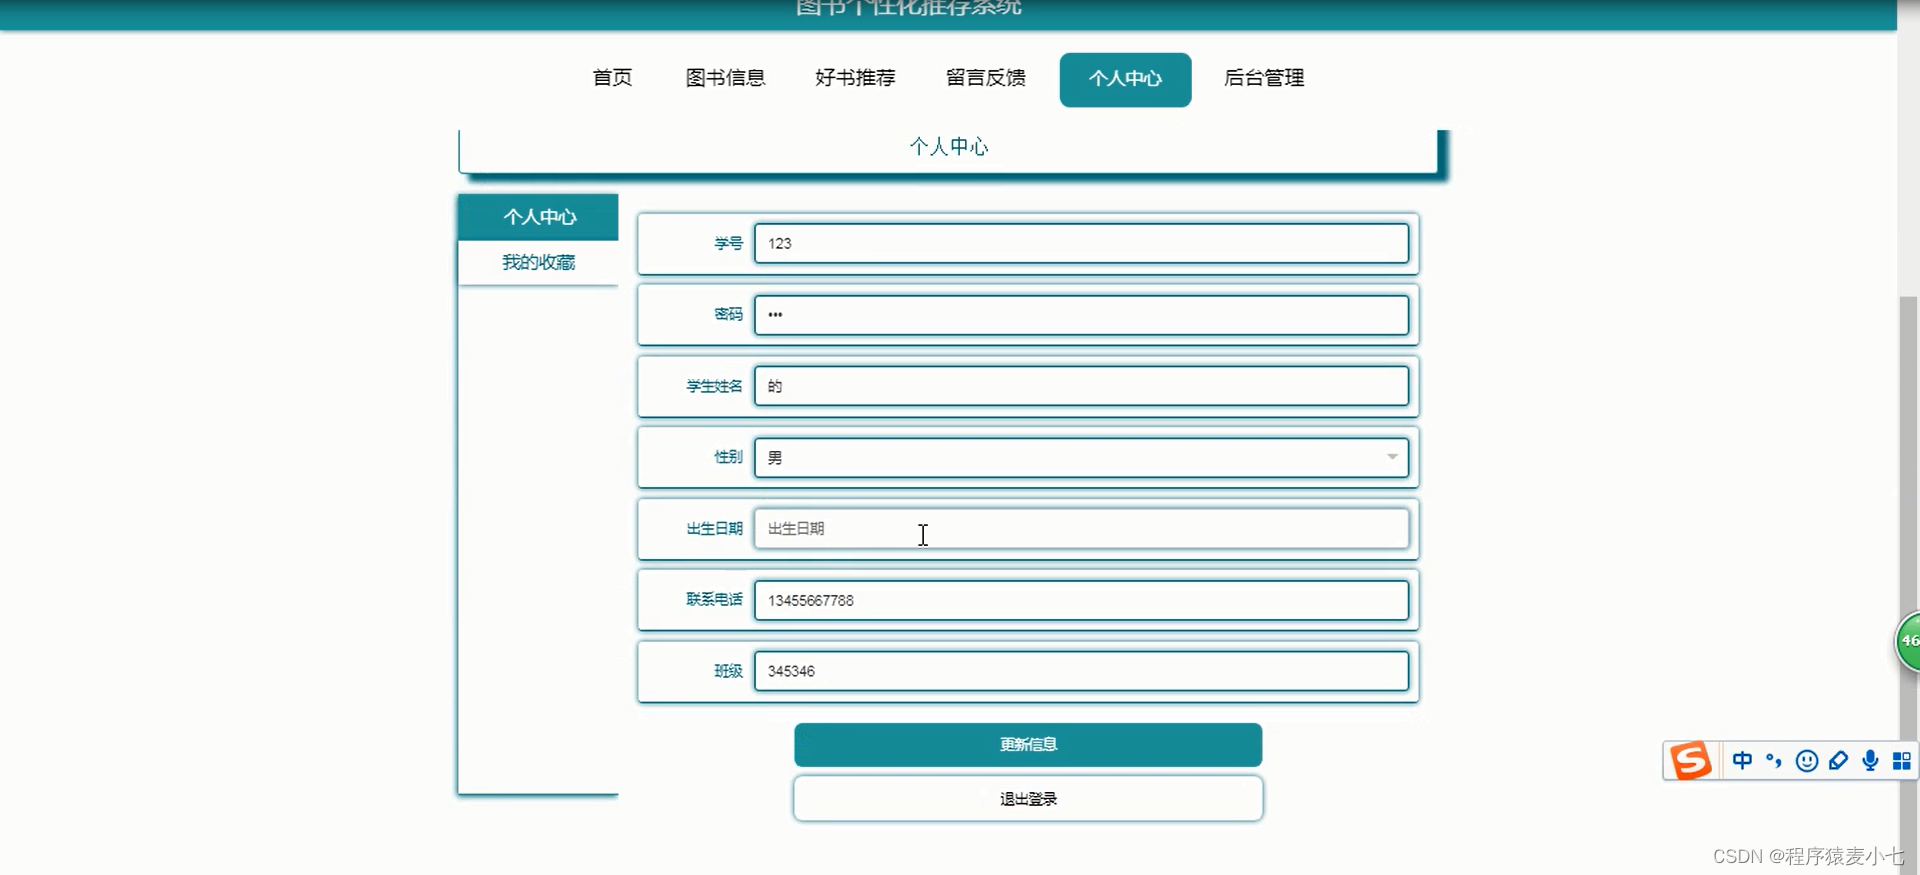
Task: Open the 首页 navigation tab
Action: click(x=612, y=78)
